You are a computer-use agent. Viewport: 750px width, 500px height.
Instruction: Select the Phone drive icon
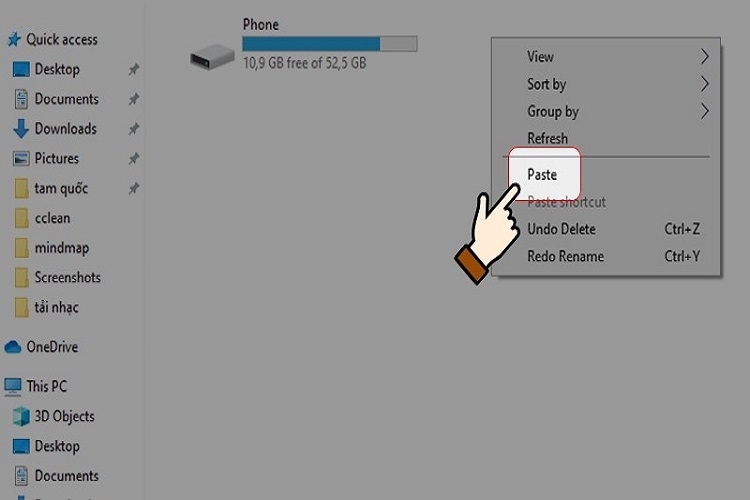212,57
